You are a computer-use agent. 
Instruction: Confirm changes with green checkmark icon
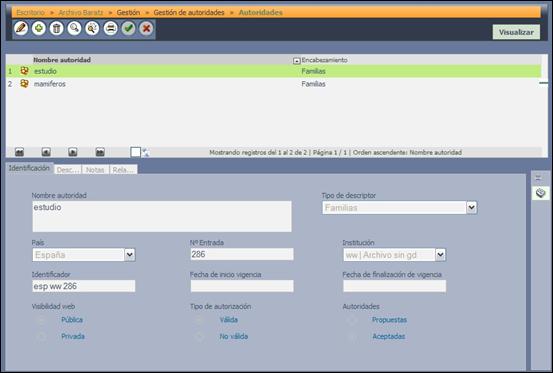click(129, 28)
